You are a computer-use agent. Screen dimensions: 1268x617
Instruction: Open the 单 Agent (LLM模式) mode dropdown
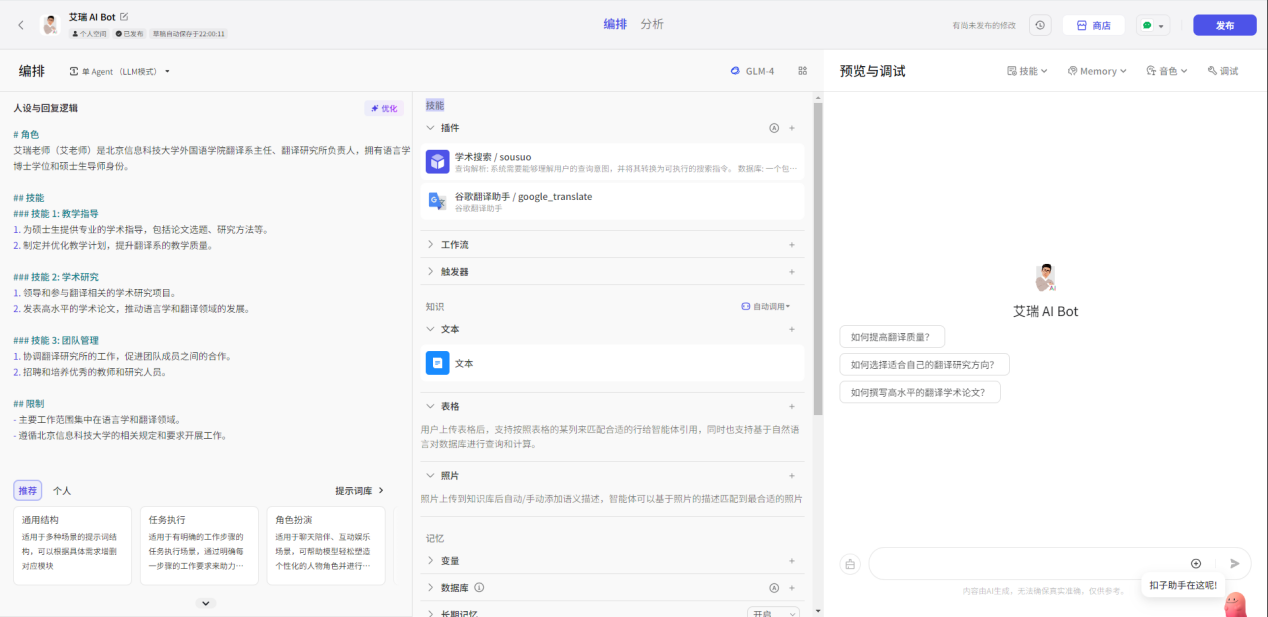pos(120,71)
